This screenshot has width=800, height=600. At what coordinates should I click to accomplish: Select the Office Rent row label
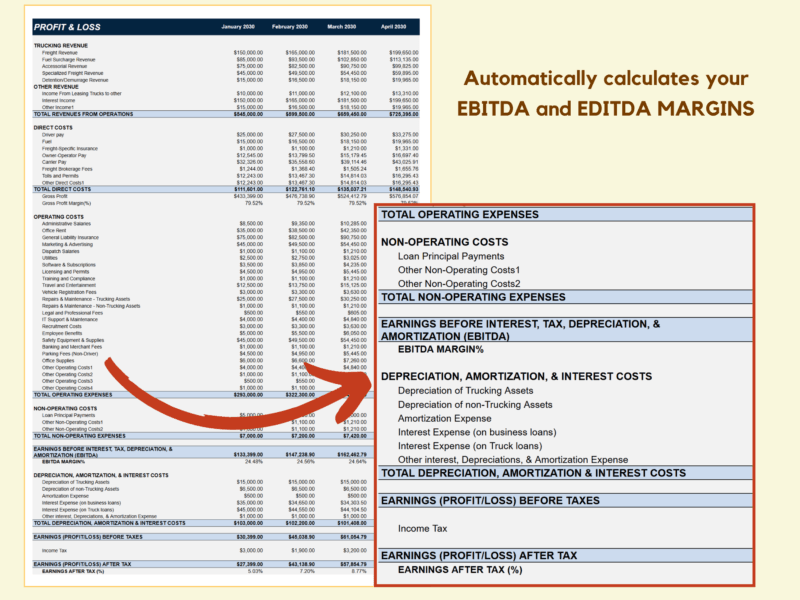coord(54,230)
